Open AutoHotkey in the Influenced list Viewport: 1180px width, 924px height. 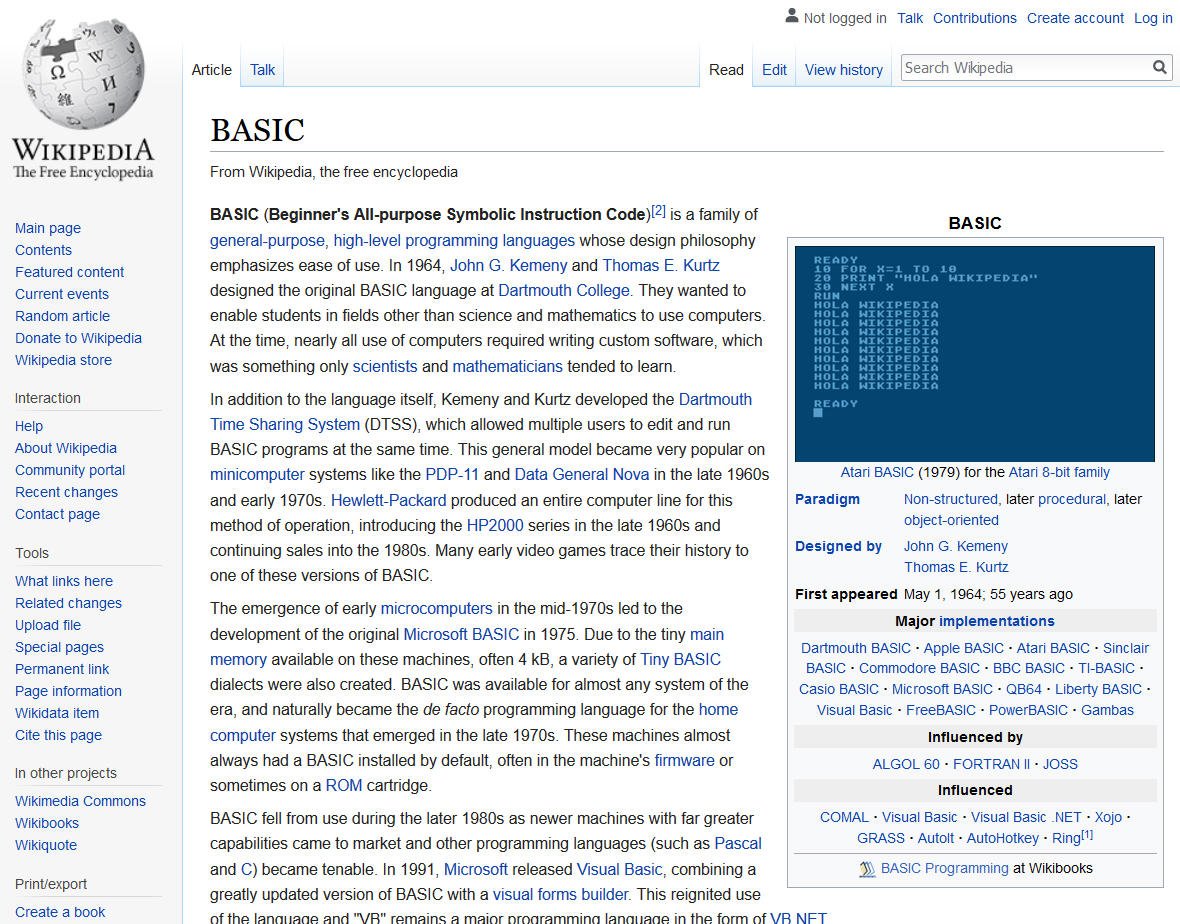[x=1002, y=838]
